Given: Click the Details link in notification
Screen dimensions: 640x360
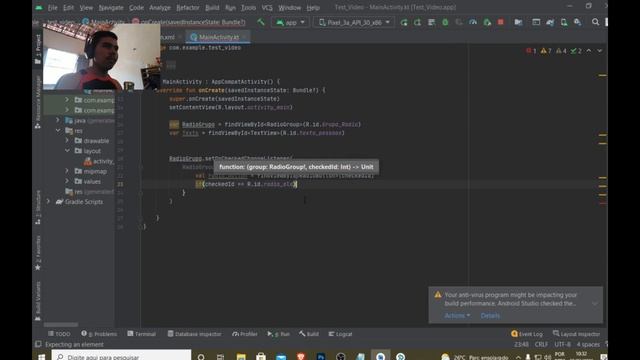Looking at the screenshot, I should click(x=490, y=316).
